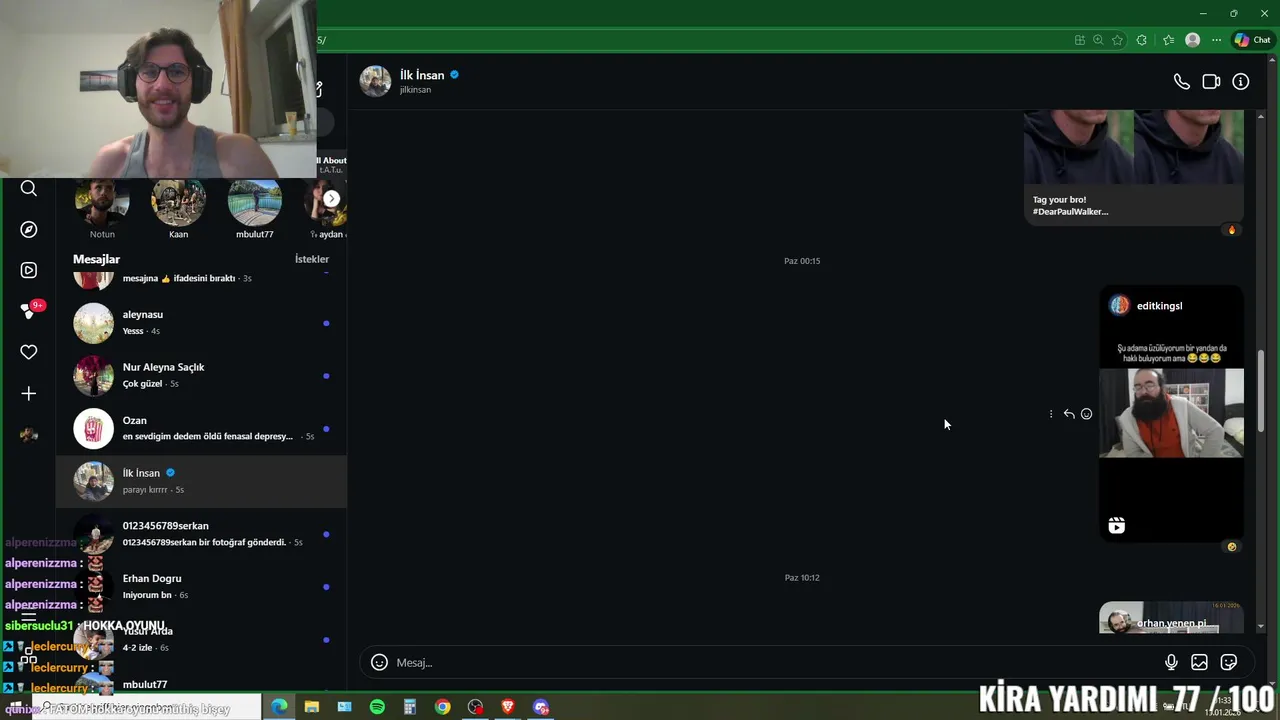Viewport: 1280px width, 720px height.
Task: Open the Explore compass icon
Action: click(x=29, y=229)
